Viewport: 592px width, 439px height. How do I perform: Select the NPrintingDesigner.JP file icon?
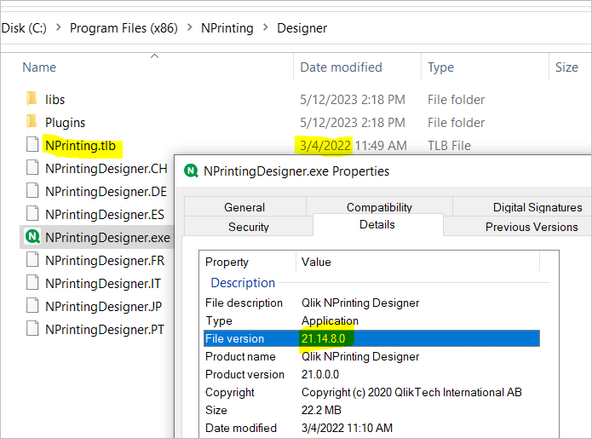tap(32, 306)
